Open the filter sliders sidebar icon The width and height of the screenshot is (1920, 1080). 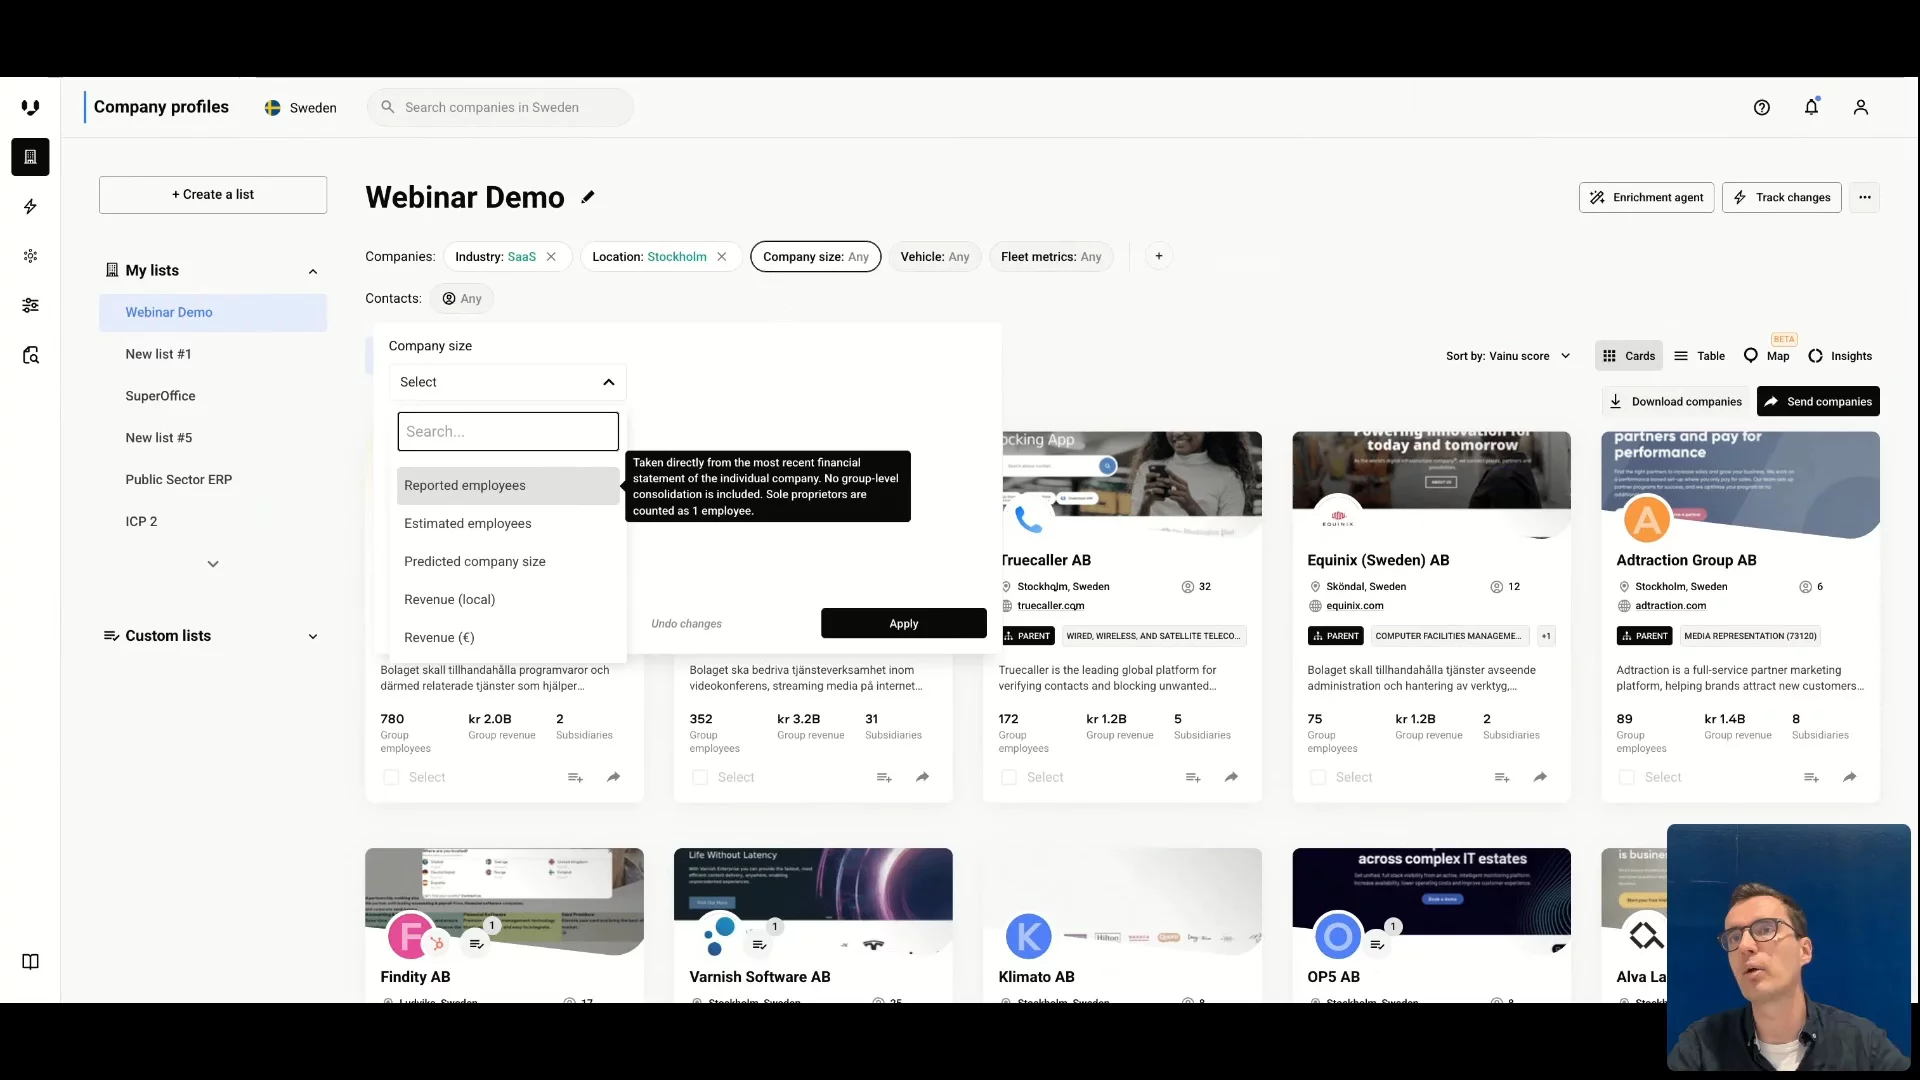point(30,305)
